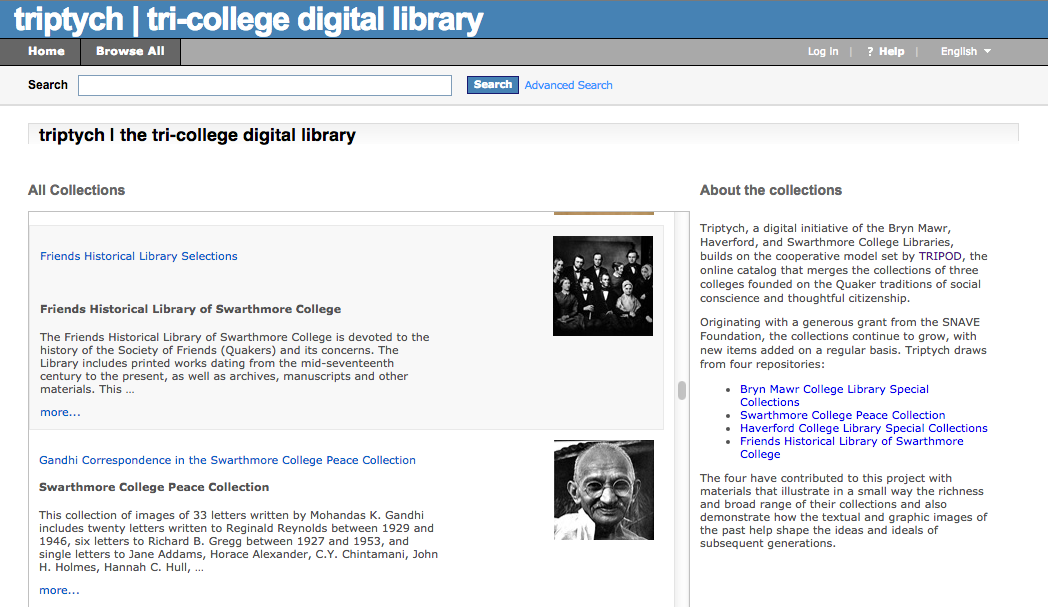
Task: Switch to the Browse All tab
Action: [x=130, y=51]
